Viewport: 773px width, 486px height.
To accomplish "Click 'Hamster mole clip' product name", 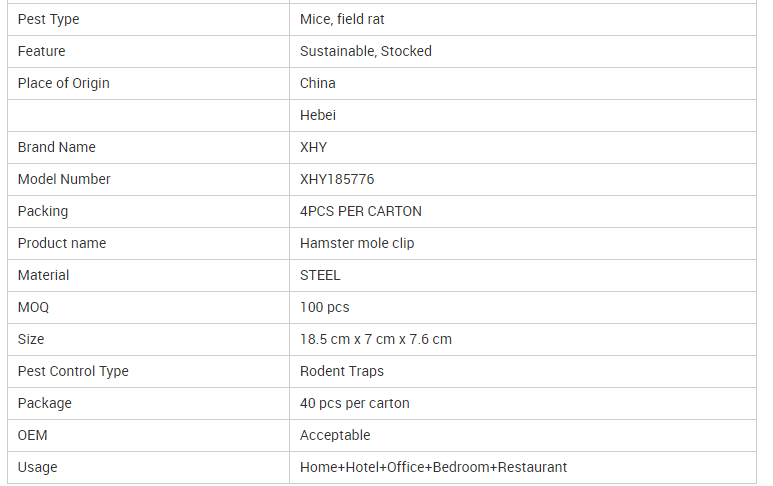I will click(x=357, y=243).
